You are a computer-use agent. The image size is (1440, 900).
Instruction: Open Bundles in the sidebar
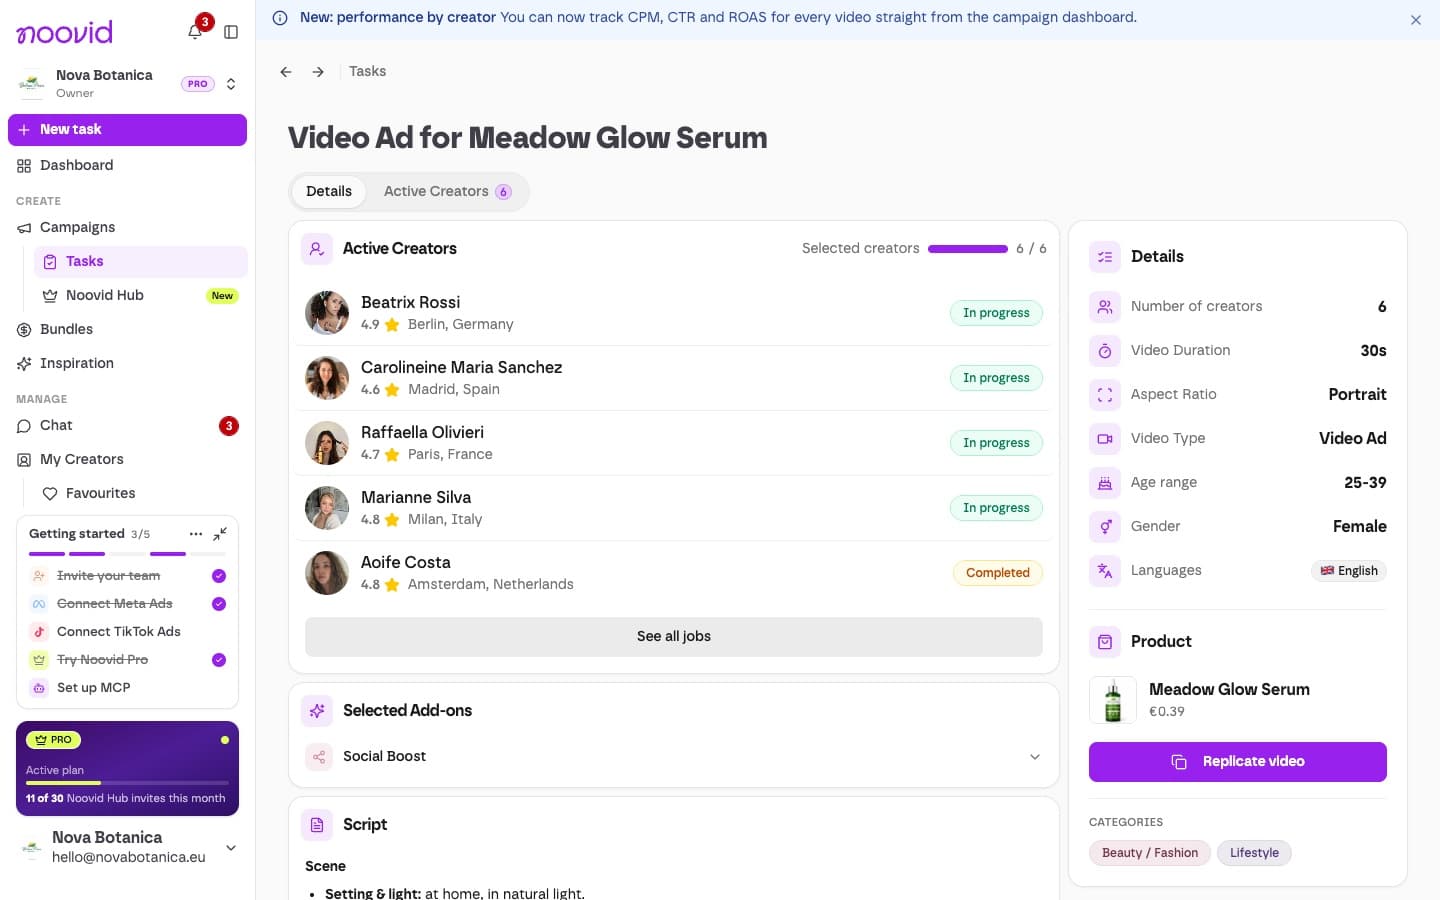pyautogui.click(x=127, y=329)
